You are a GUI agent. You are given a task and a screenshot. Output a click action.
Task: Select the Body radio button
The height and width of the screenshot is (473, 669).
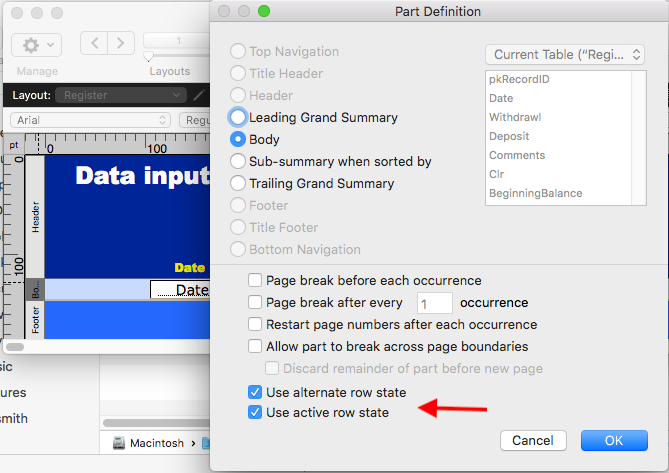tap(238, 139)
